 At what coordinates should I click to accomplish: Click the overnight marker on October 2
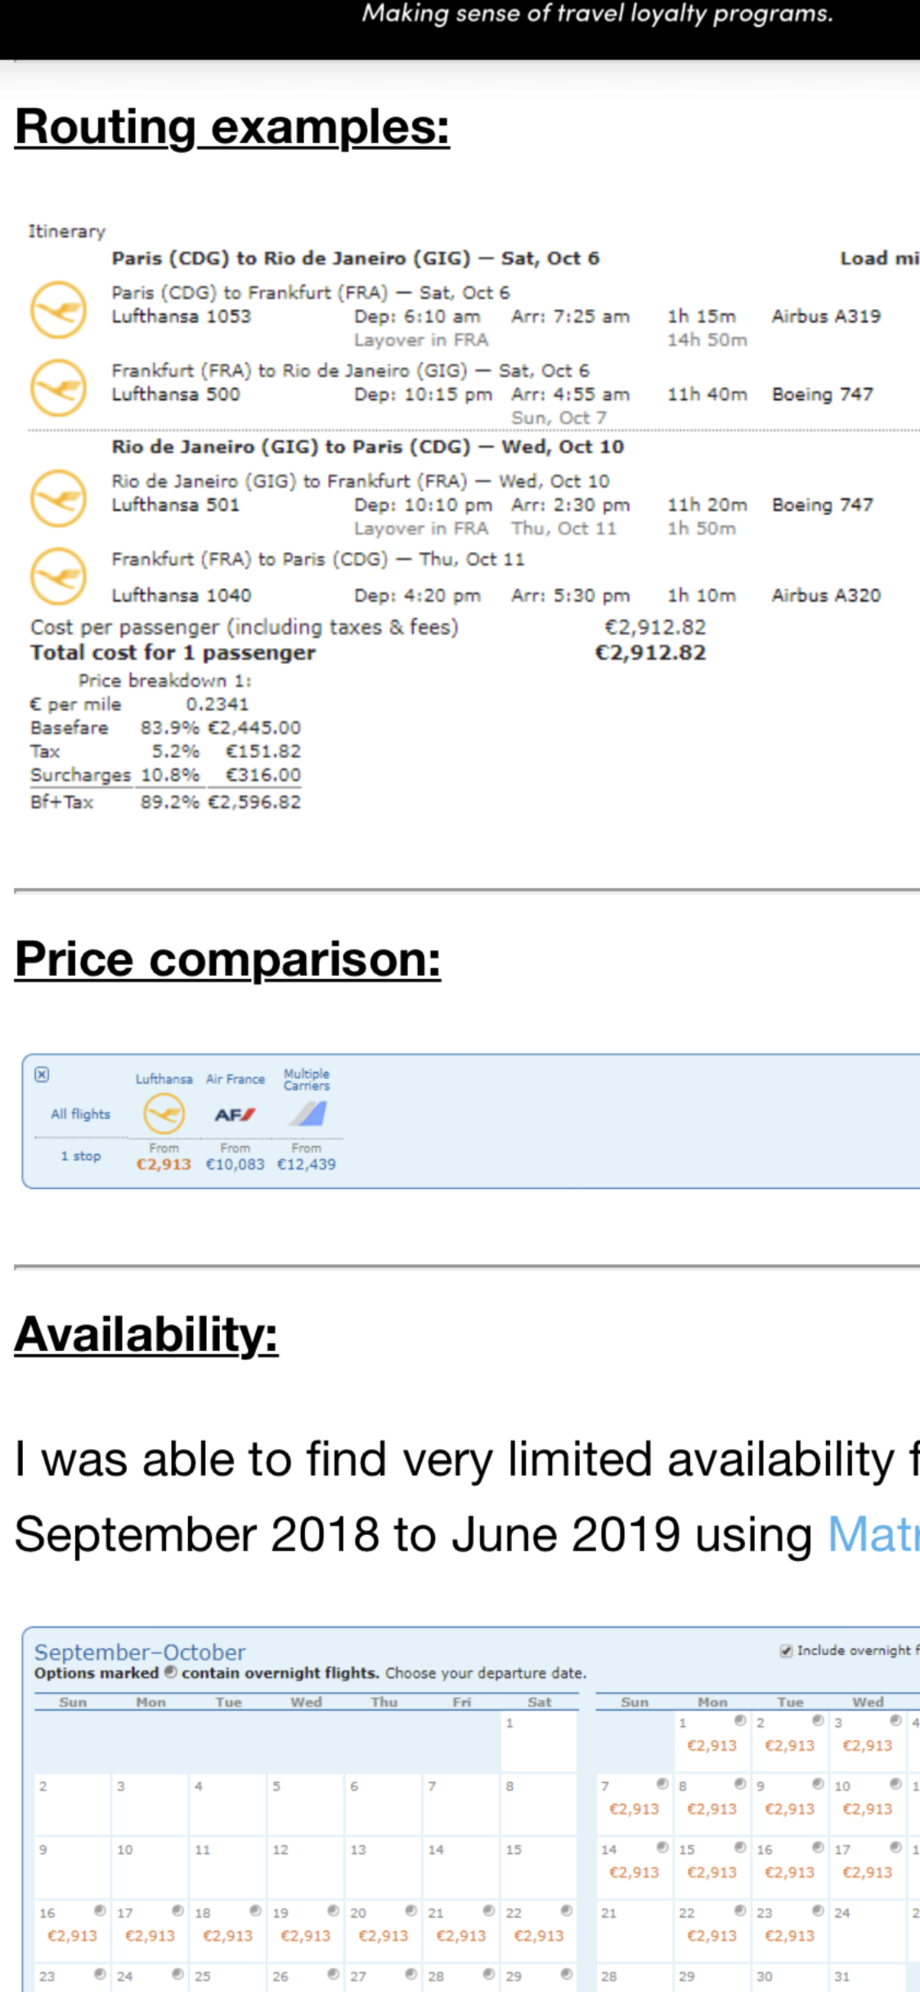(x=818, y=1721)
